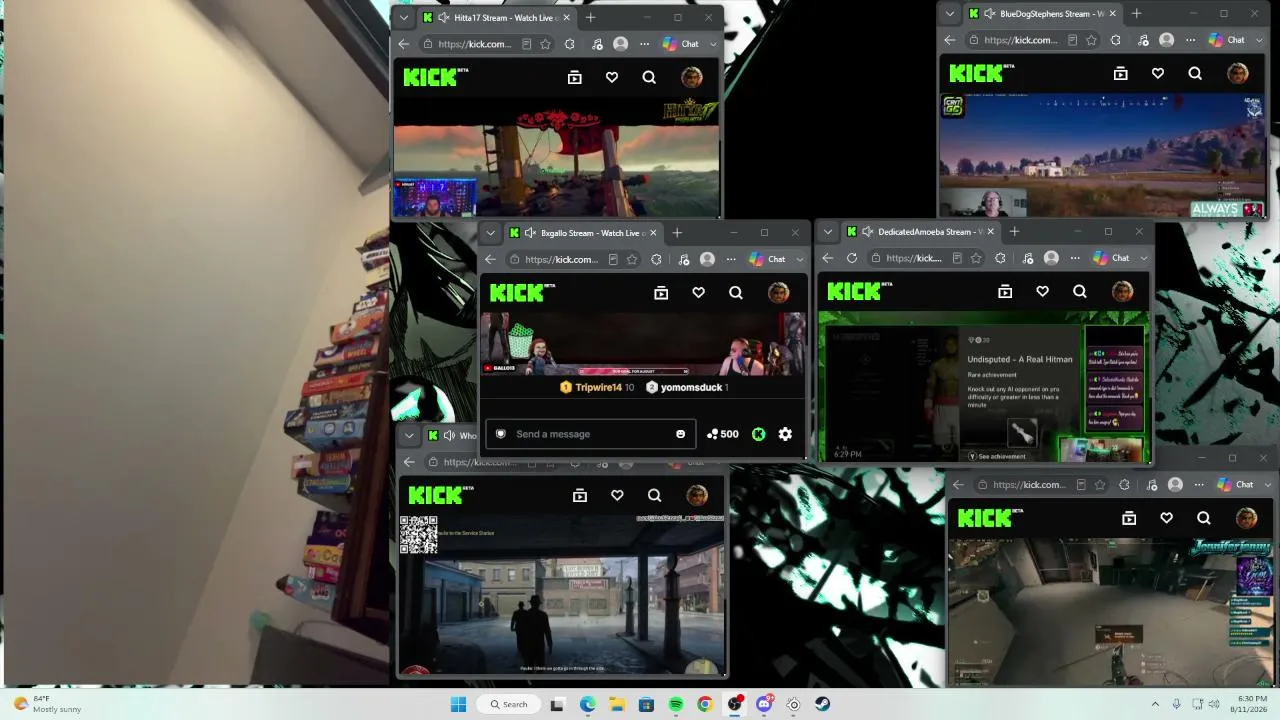This screenshot has height=720, width=1280.
Task: Click the green Kick subscribe icon in Bxgallo chat
Action: [x=759, y=434]
